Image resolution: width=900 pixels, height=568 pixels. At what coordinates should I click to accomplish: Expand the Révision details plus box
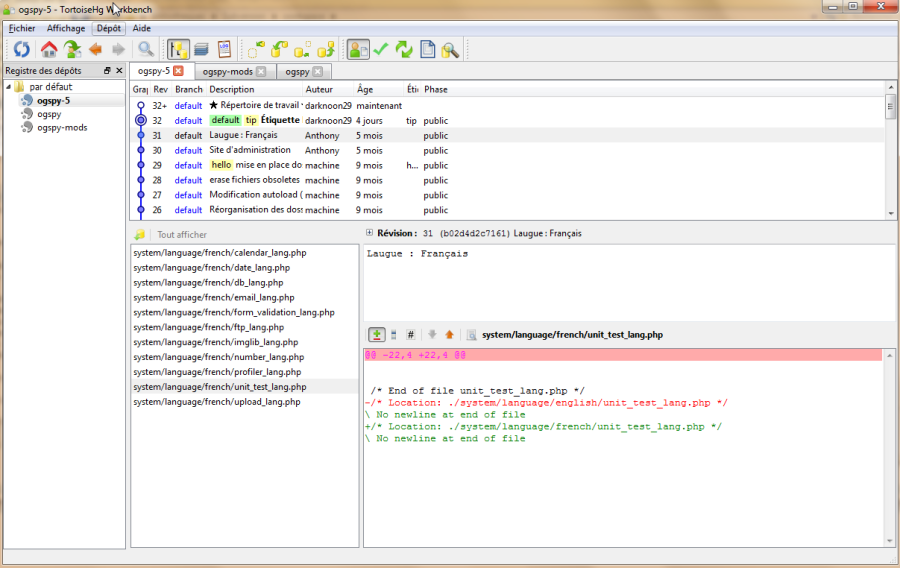(x=369, y=232)
